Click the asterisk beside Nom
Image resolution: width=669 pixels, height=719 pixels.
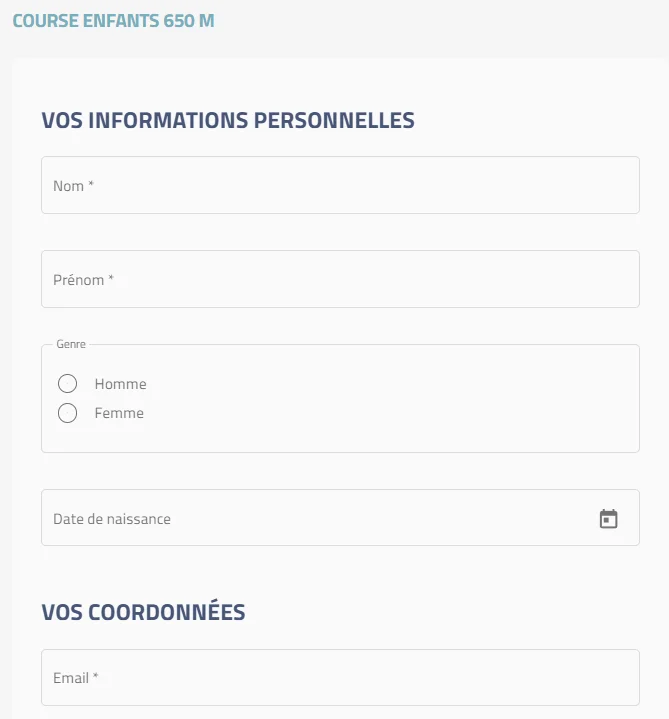point(91,183)
